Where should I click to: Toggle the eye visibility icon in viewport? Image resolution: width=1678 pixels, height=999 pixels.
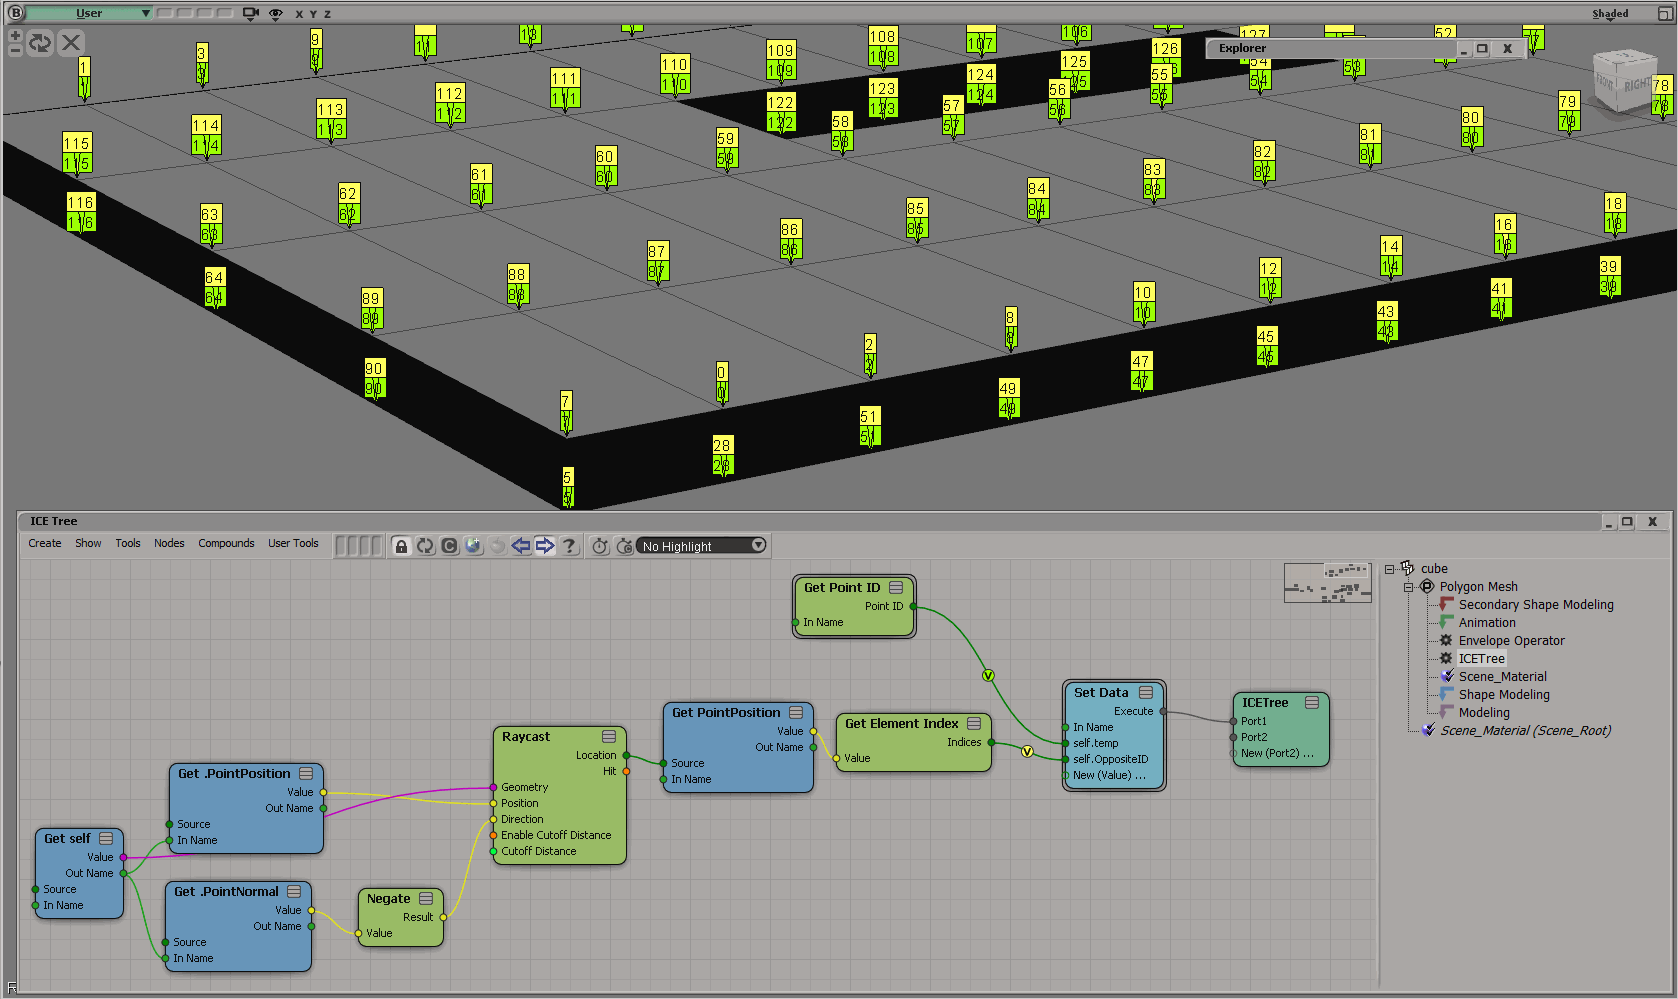point(276,14)
